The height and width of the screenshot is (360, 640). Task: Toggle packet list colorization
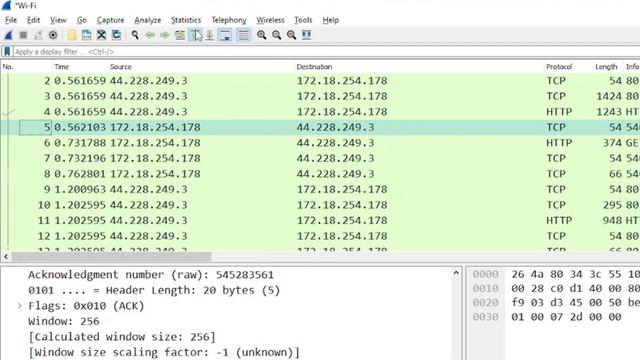[244, 35]
